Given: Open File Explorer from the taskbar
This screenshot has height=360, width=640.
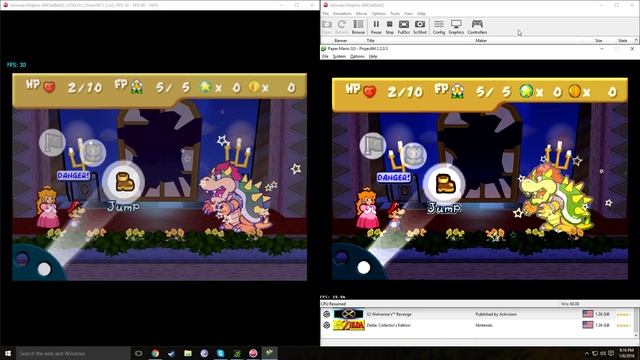Looking at the screenshot, I should tap(188, 353).
